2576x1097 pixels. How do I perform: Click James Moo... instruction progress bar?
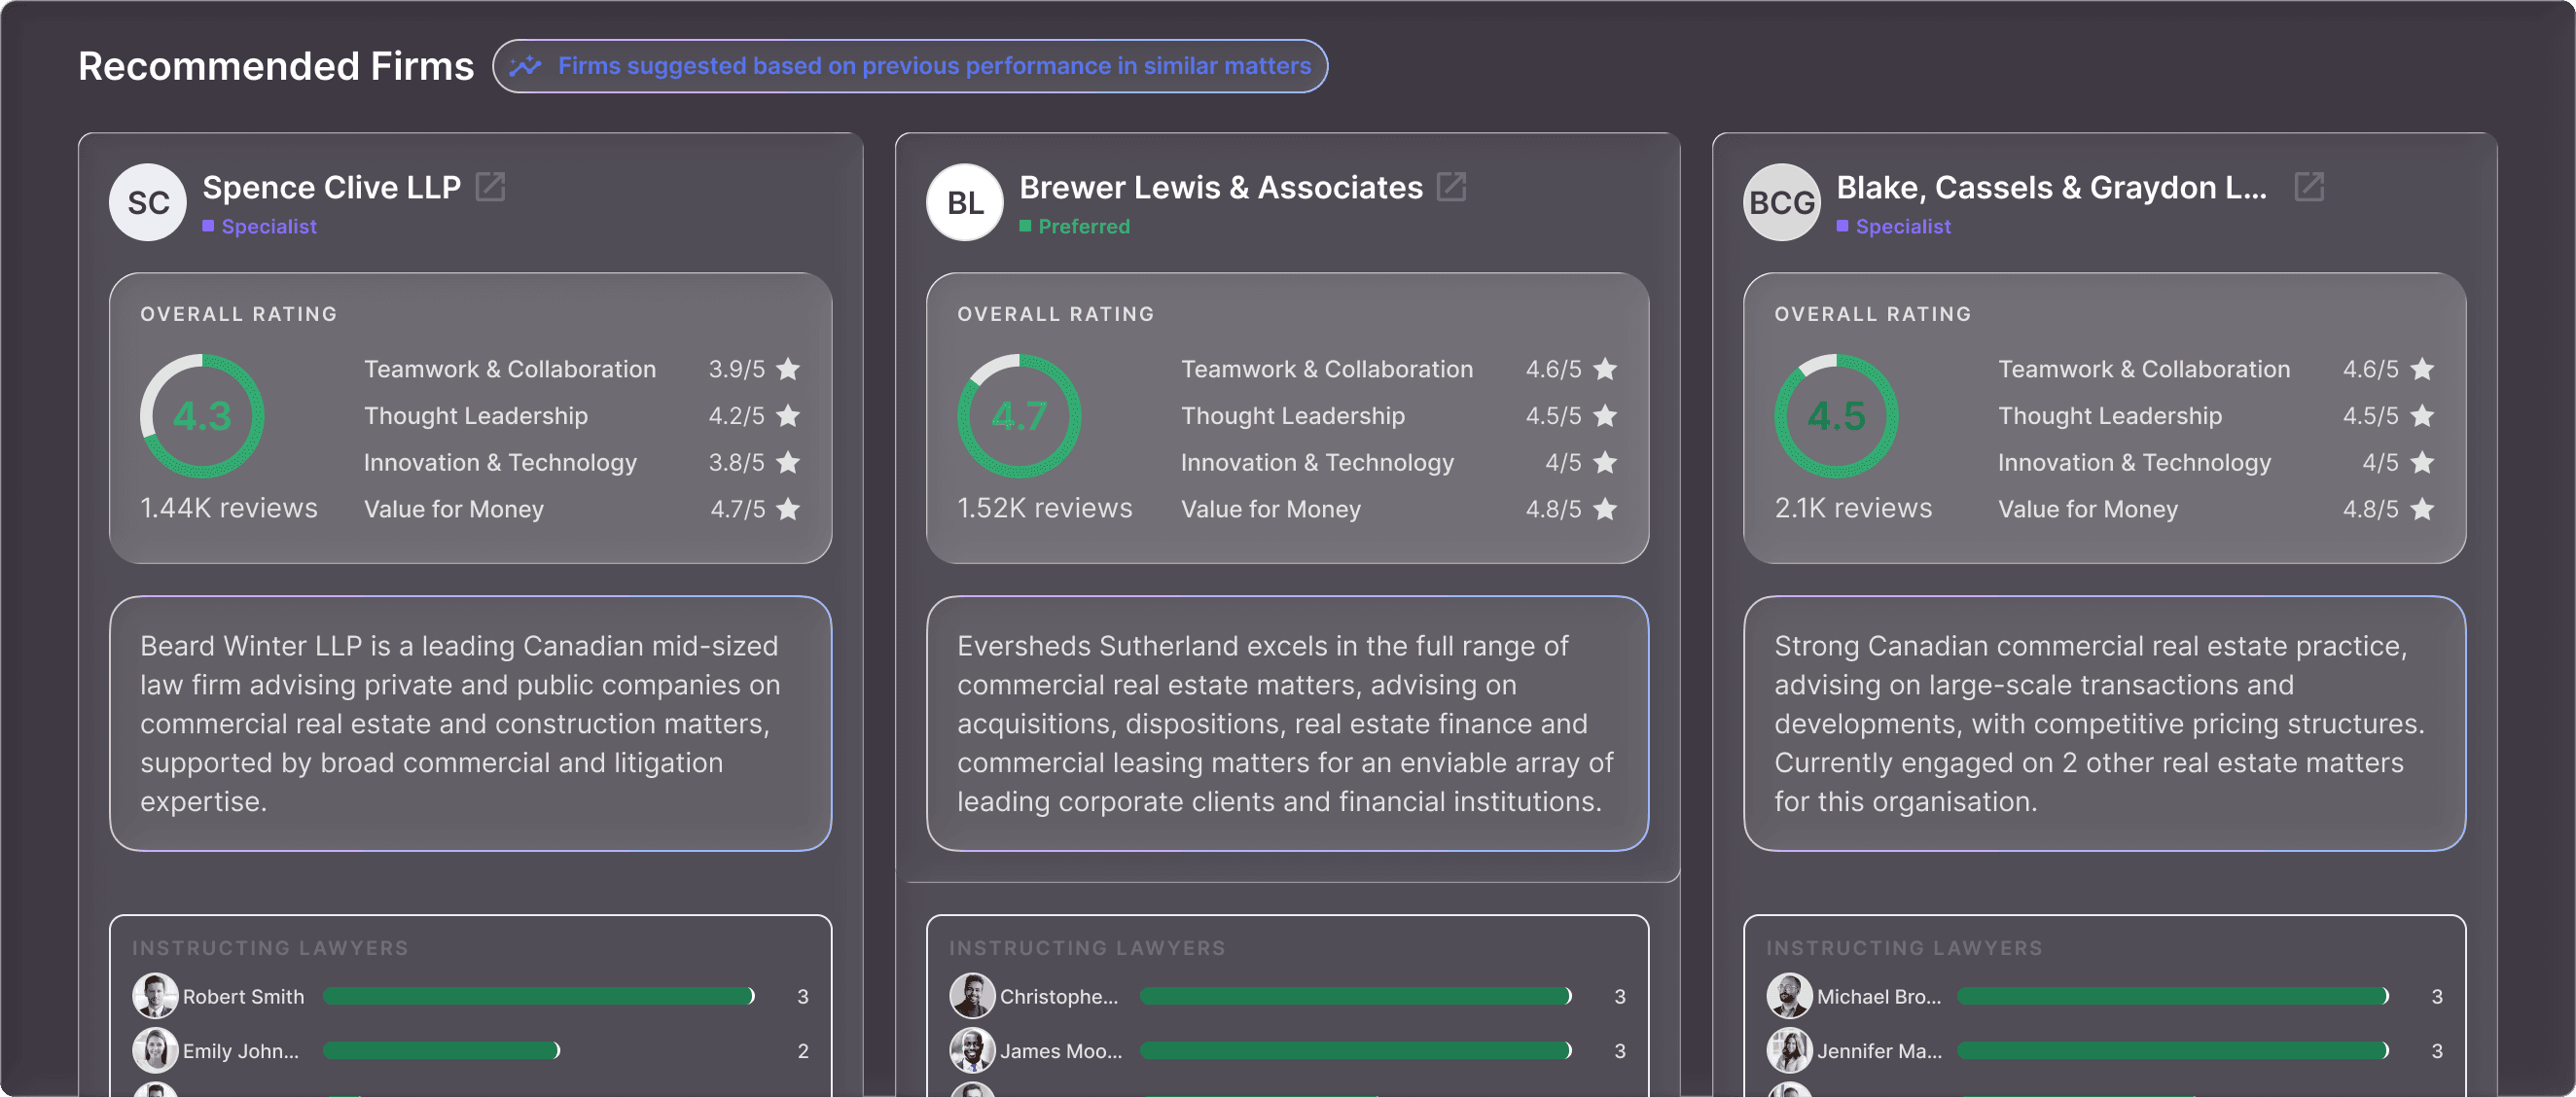pos(1355,1050)
